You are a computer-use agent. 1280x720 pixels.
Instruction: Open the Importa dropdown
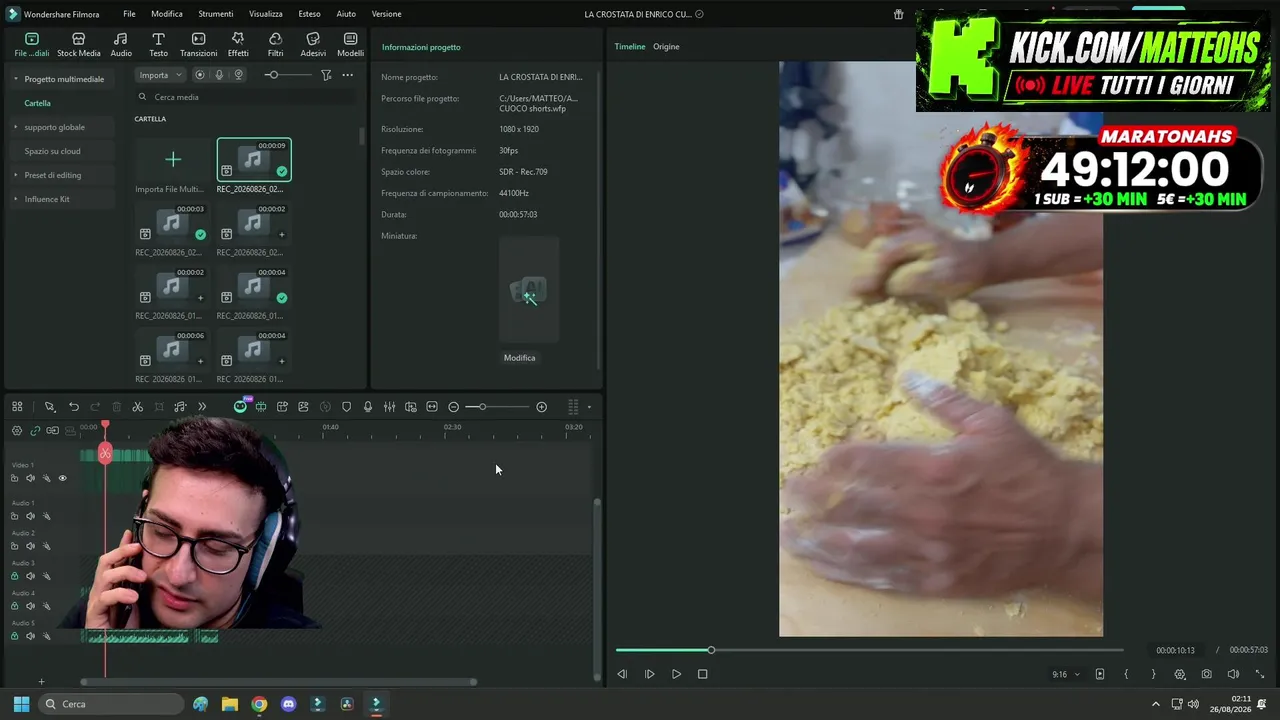coord(161,75)
